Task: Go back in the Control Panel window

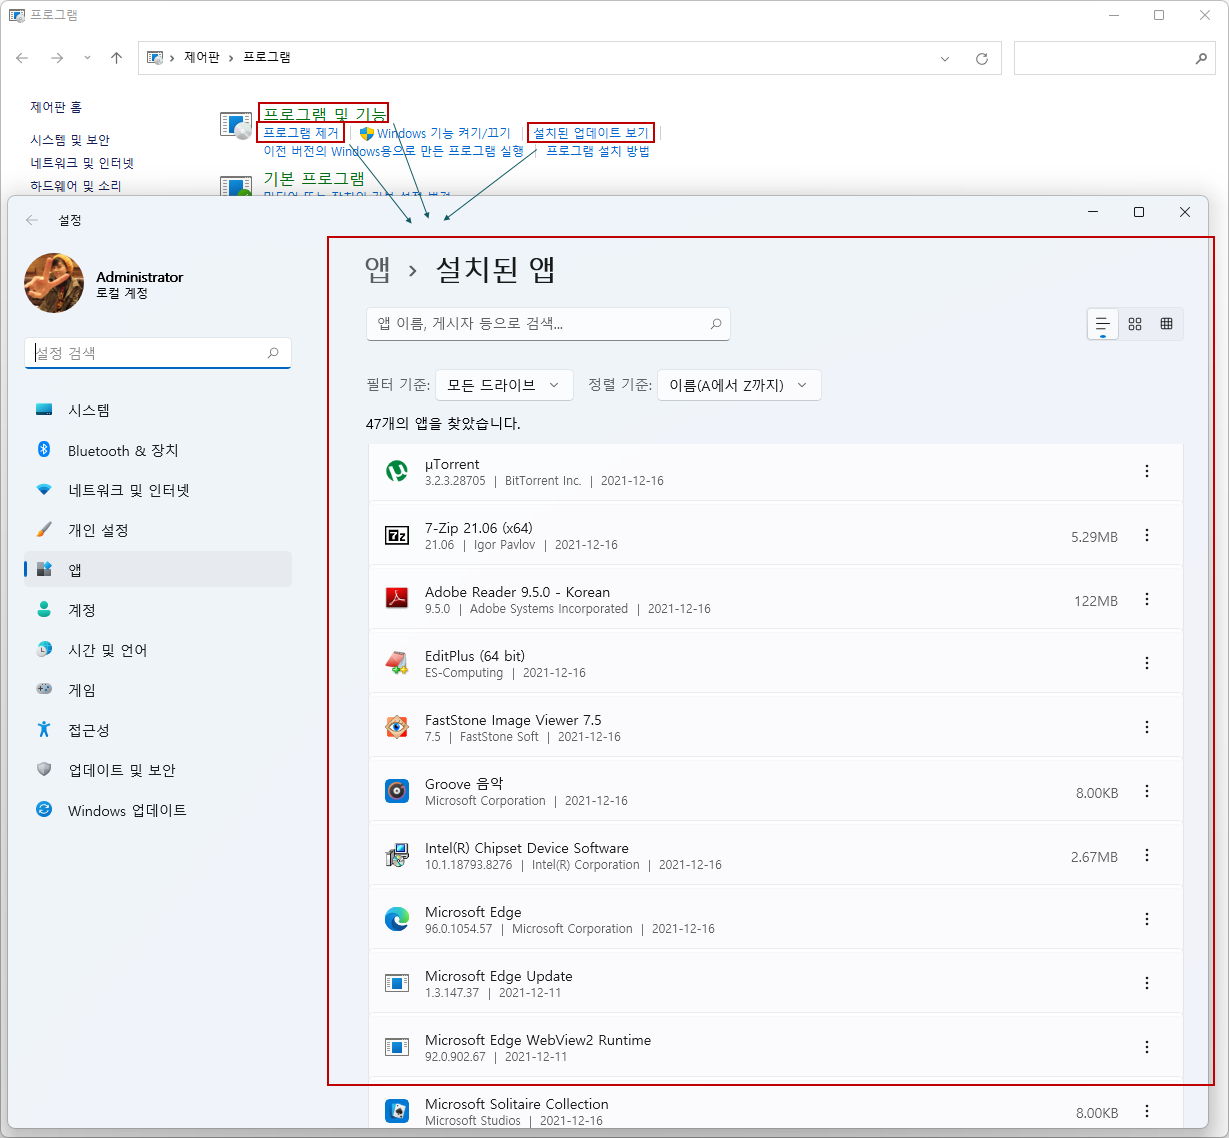Action: coord(22,58)
